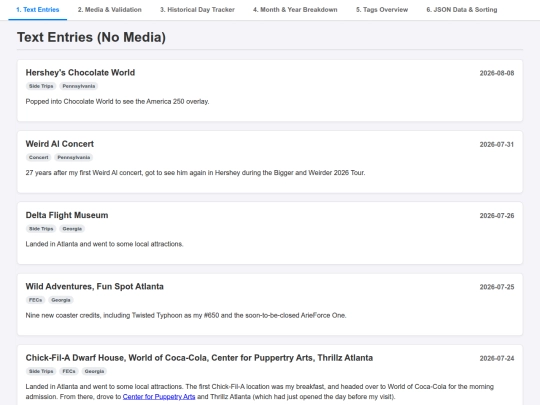Click the Delta Flight Museum entry title

pos(67,215)
